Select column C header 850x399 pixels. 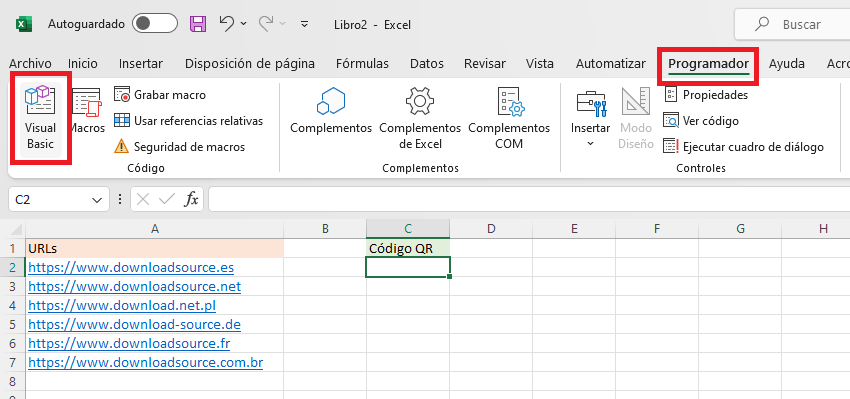coord(408,229)
